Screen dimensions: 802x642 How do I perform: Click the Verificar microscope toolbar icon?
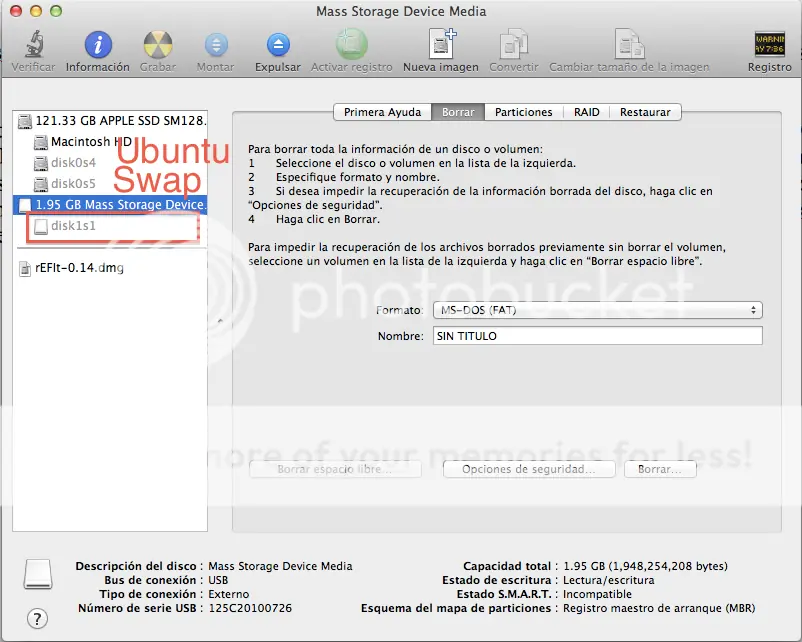click(x=34, y=45)
